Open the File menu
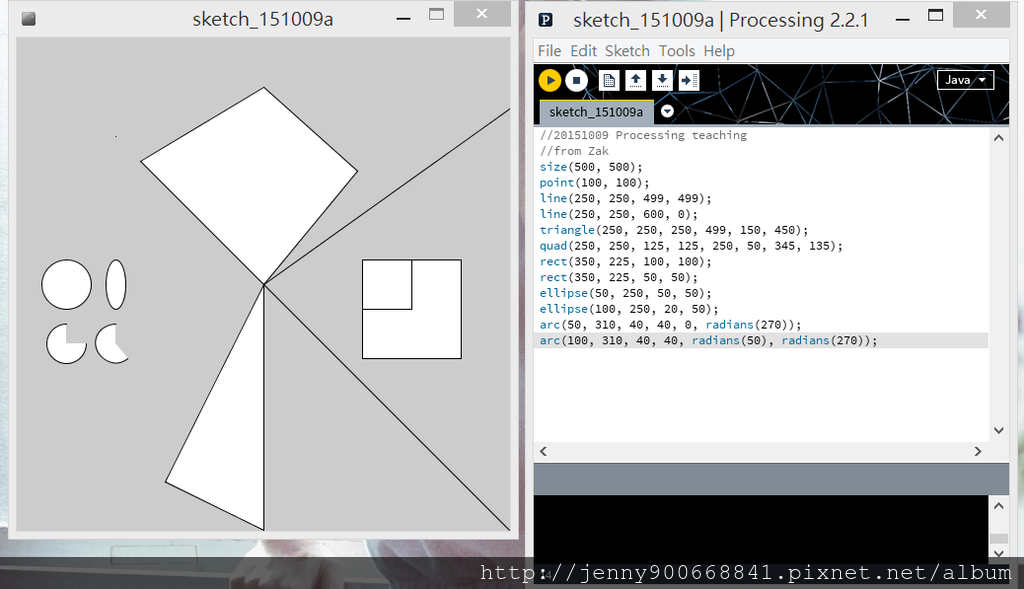Screen dimensions: 1024x589 549,51
